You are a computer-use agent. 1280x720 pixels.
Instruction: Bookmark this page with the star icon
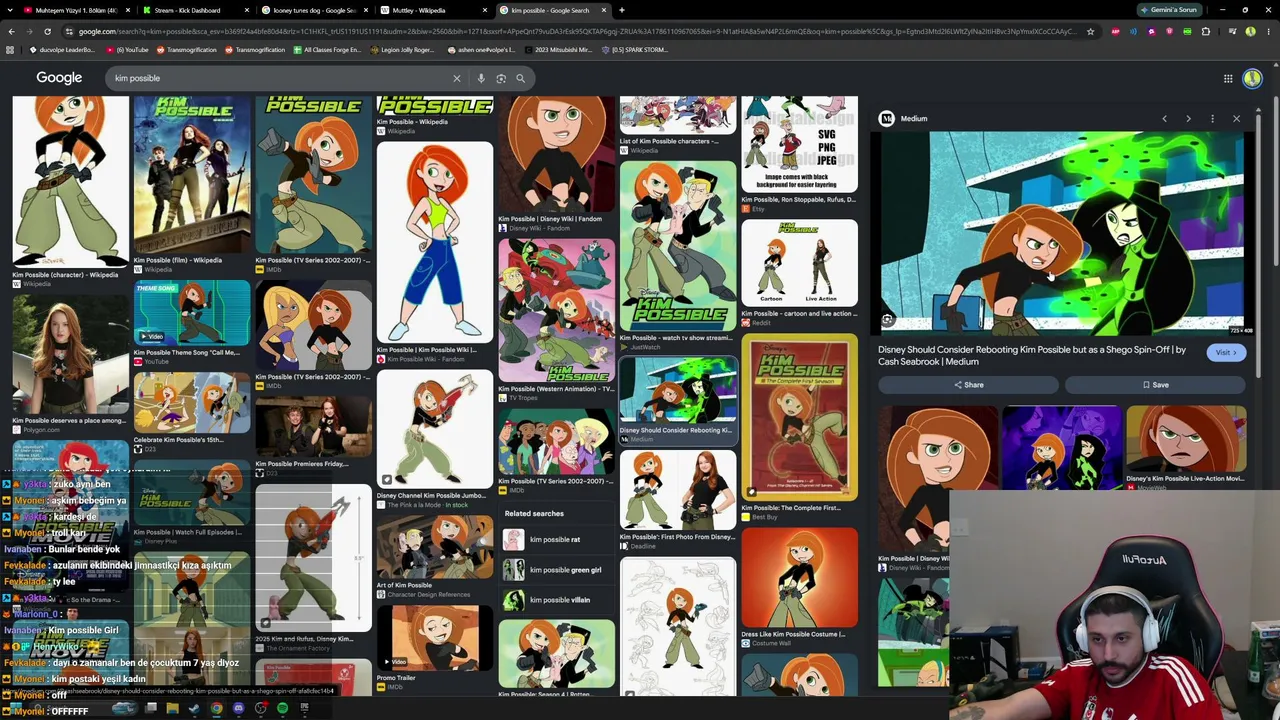click(x=1093, y=31)
